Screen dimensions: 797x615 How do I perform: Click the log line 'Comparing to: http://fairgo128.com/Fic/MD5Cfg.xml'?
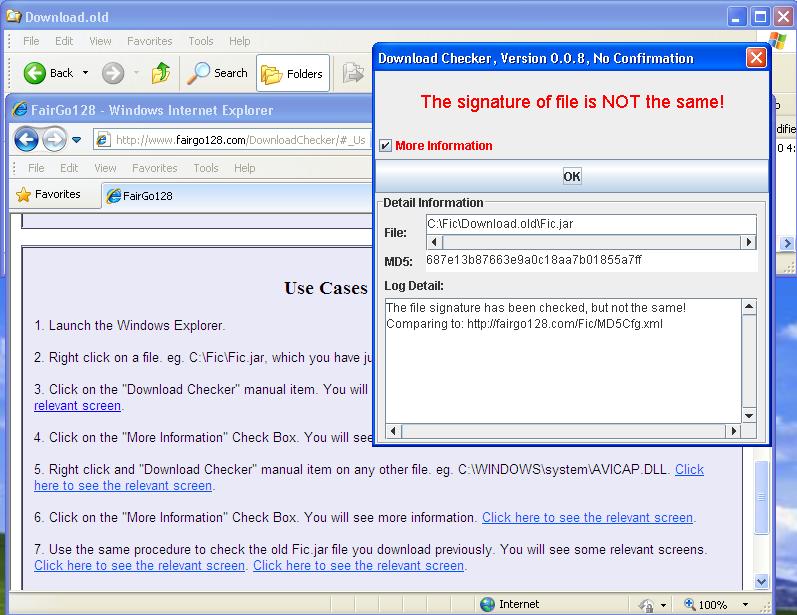pyautogui.click(x=525, y=324)
